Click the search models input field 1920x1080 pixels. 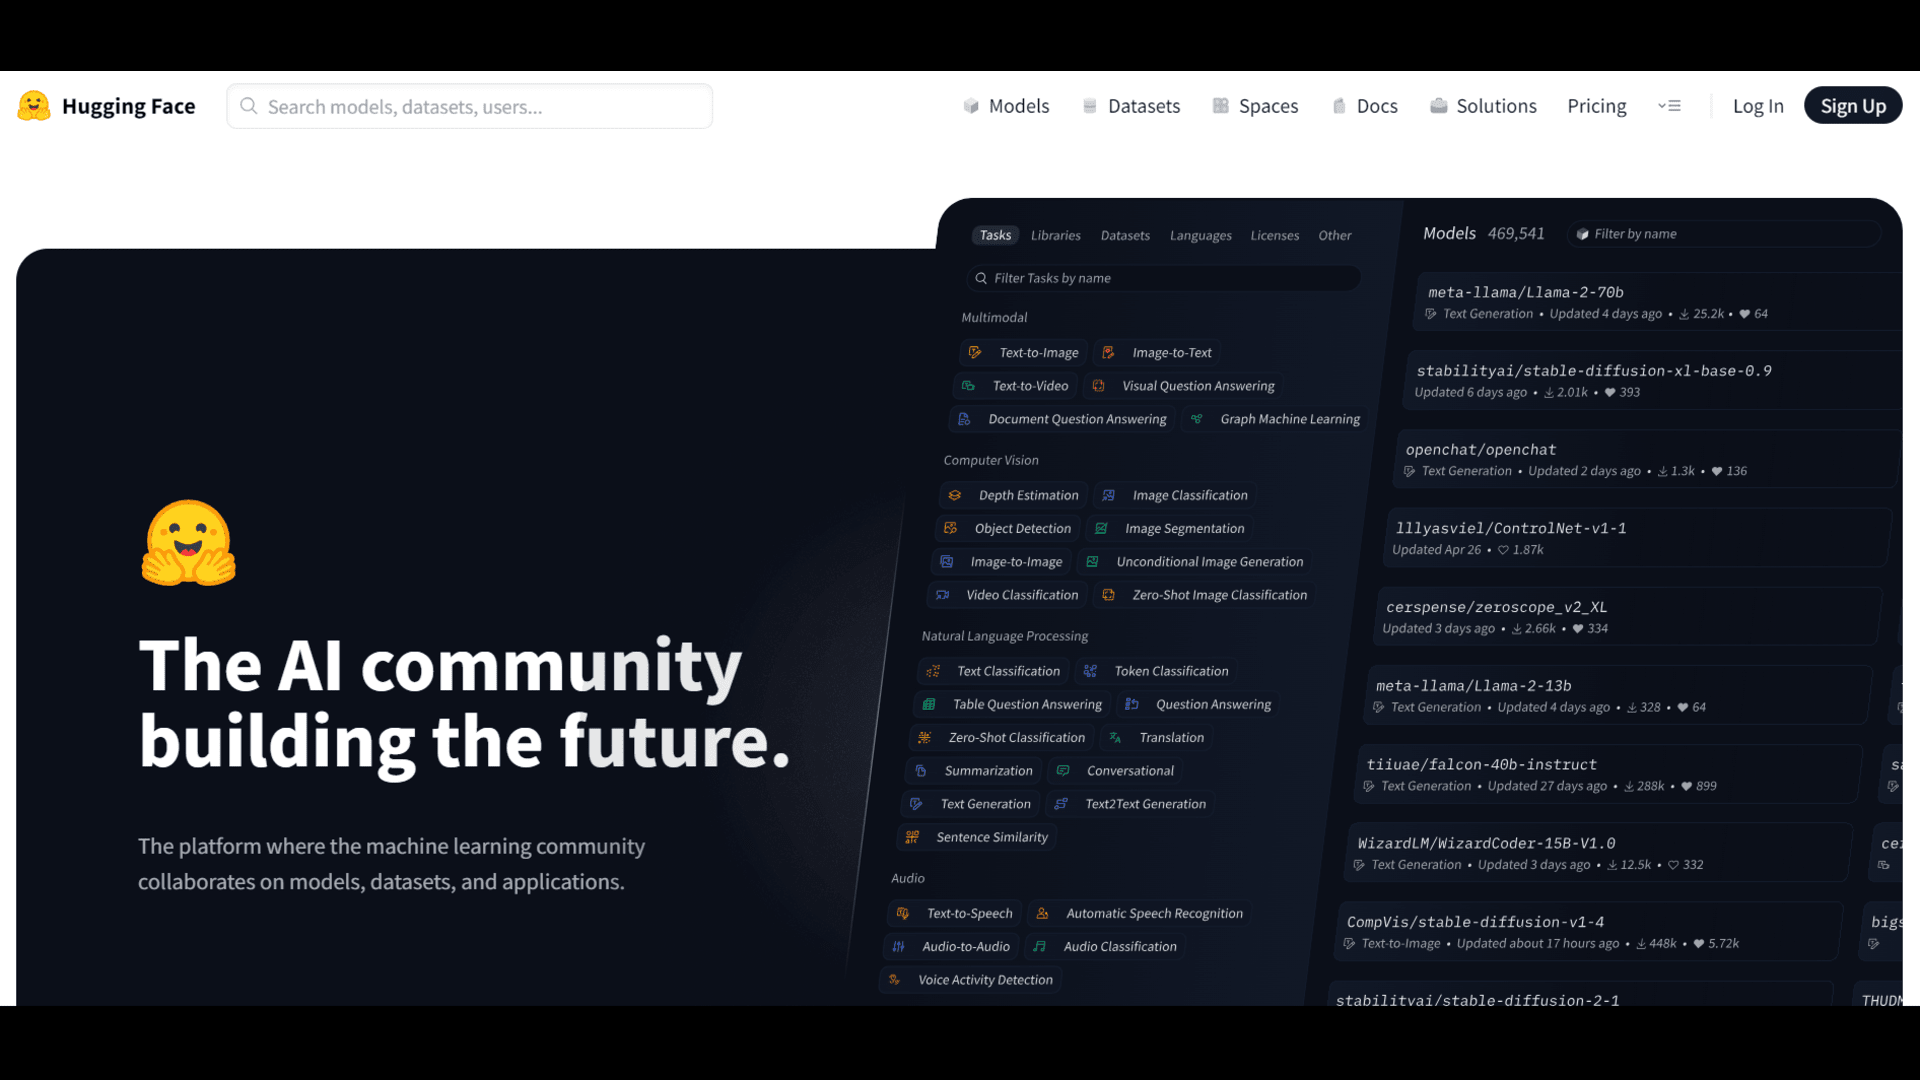[x=468, y=105]
